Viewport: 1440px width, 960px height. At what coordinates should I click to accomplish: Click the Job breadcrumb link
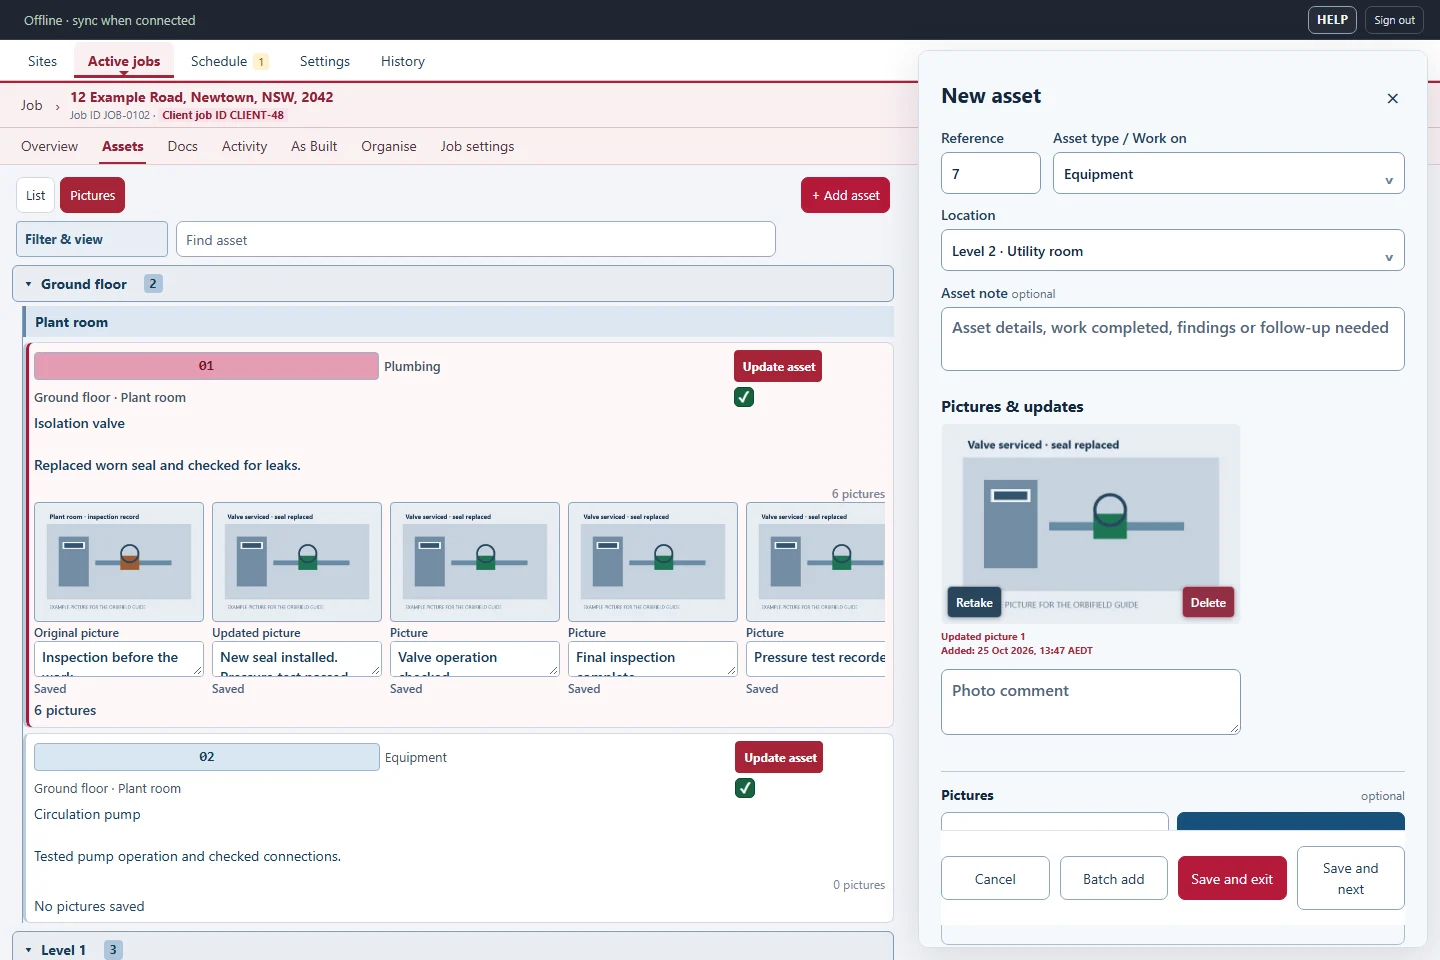pyautogui.click(x=32, y=105)
